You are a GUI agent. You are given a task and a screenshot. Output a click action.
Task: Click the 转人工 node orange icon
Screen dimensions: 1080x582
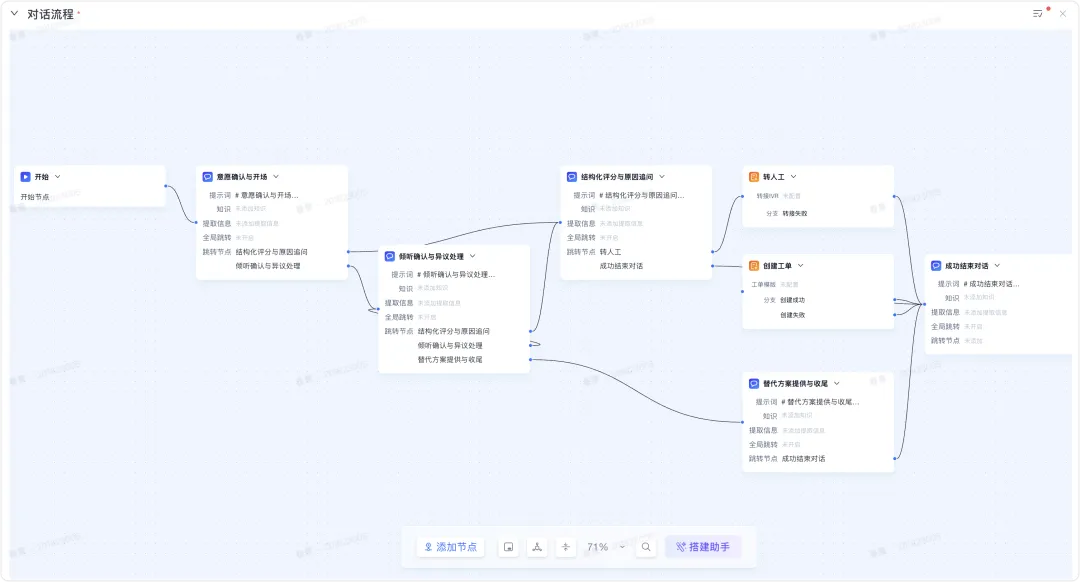tap(754, 177)
